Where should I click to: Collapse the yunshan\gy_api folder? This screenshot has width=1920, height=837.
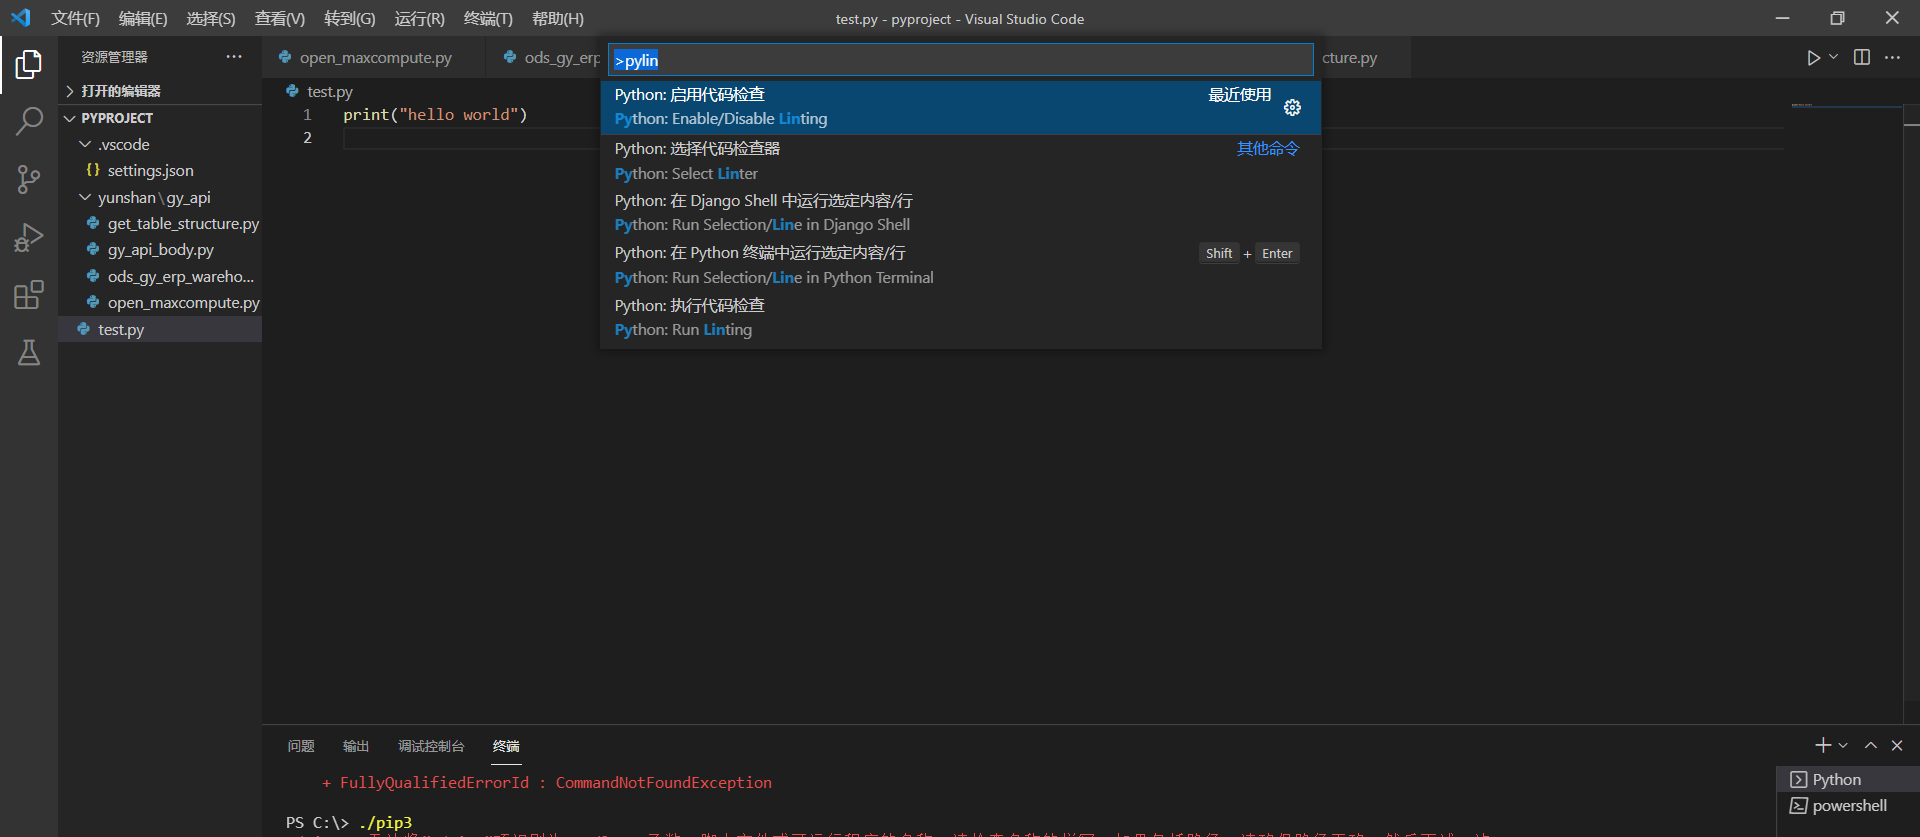tap(160, 197)
